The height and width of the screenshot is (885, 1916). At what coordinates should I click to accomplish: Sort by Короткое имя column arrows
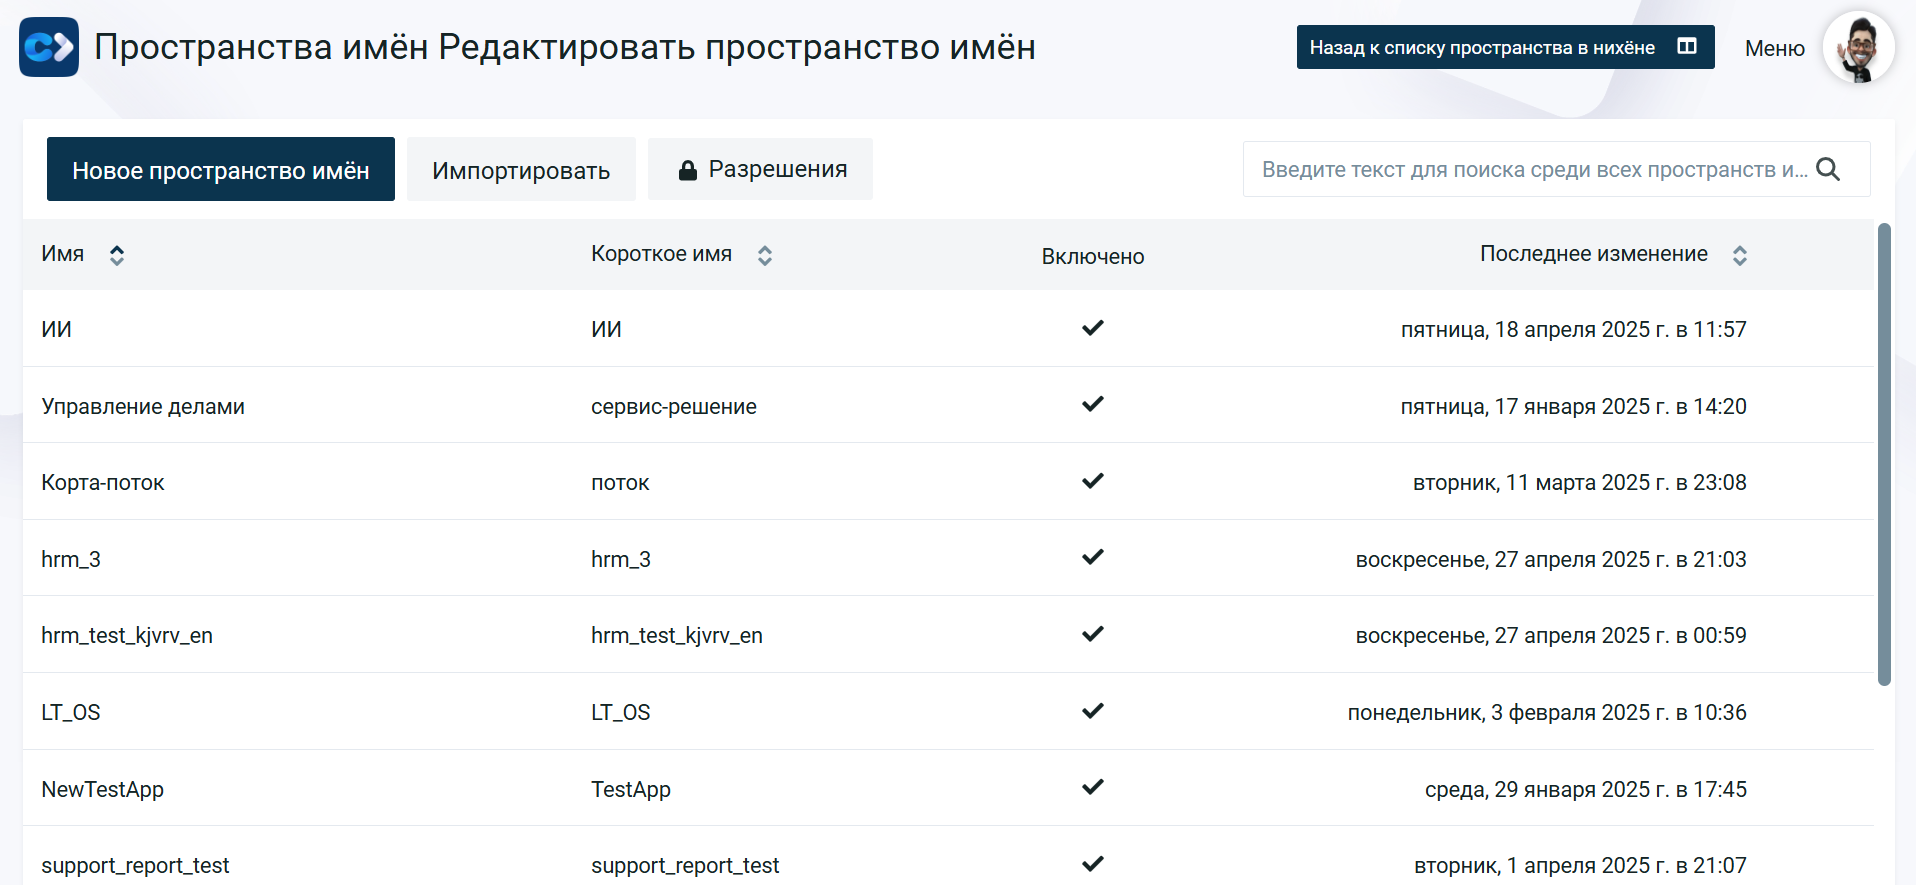click(x=765, y=255)
